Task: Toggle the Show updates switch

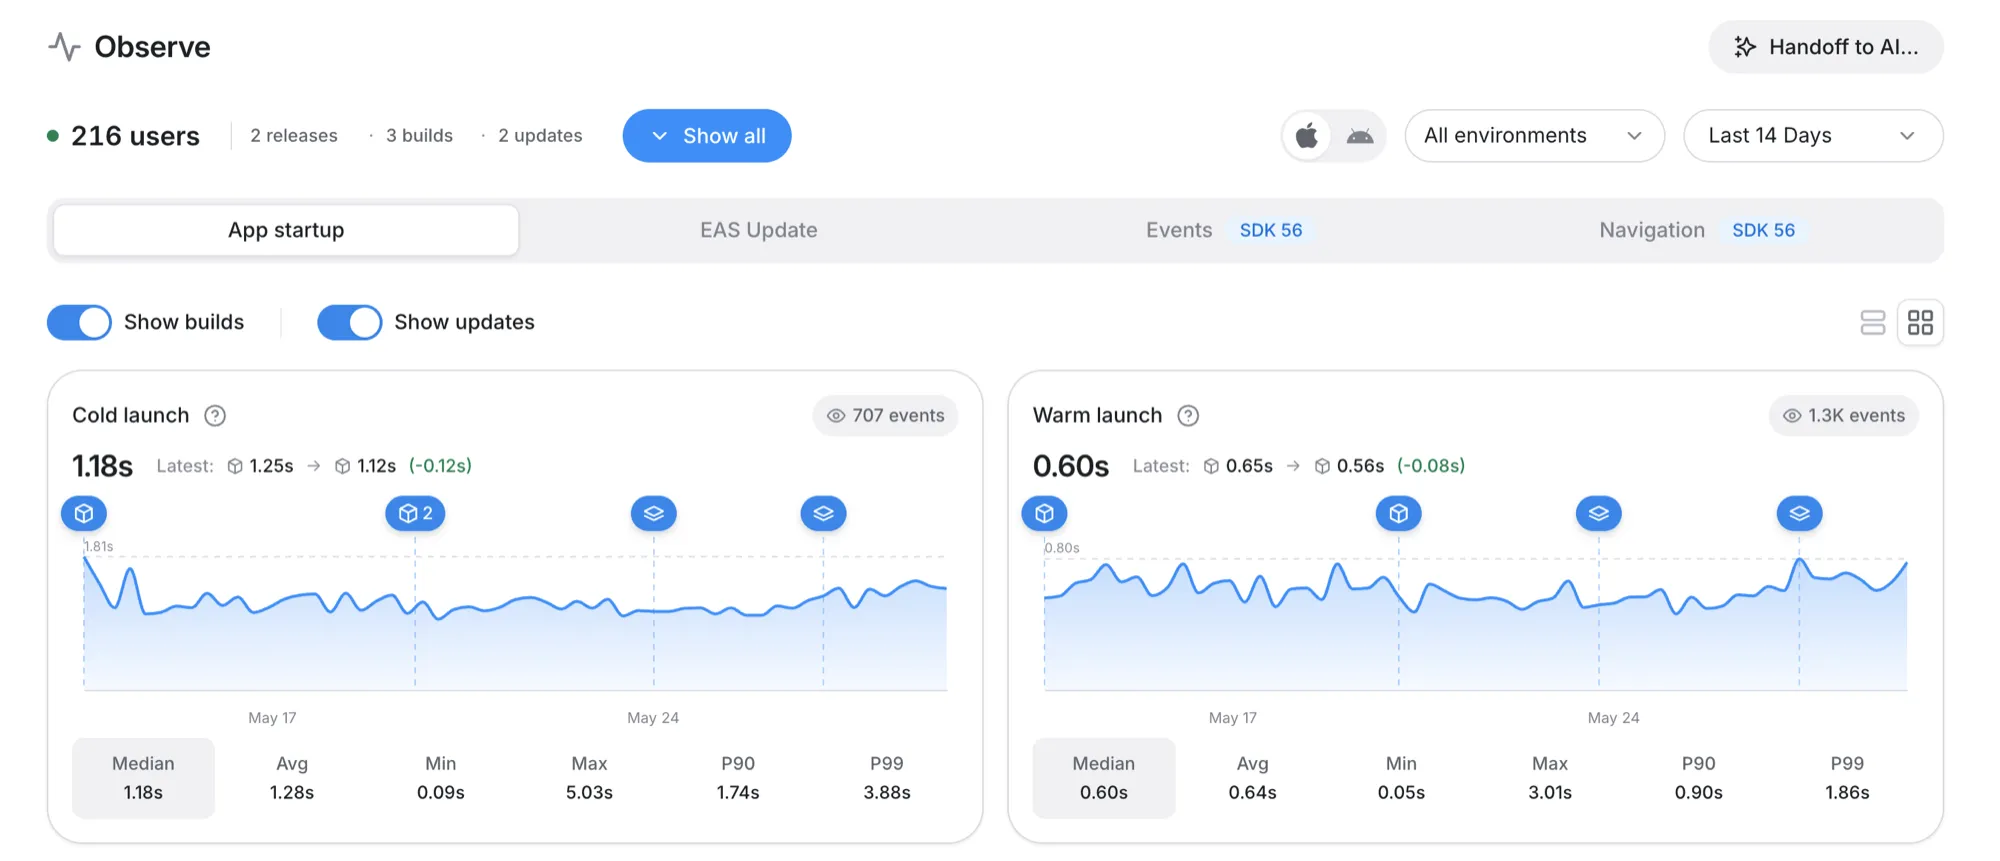Action: pyautogui.click(x=349, y=322)
